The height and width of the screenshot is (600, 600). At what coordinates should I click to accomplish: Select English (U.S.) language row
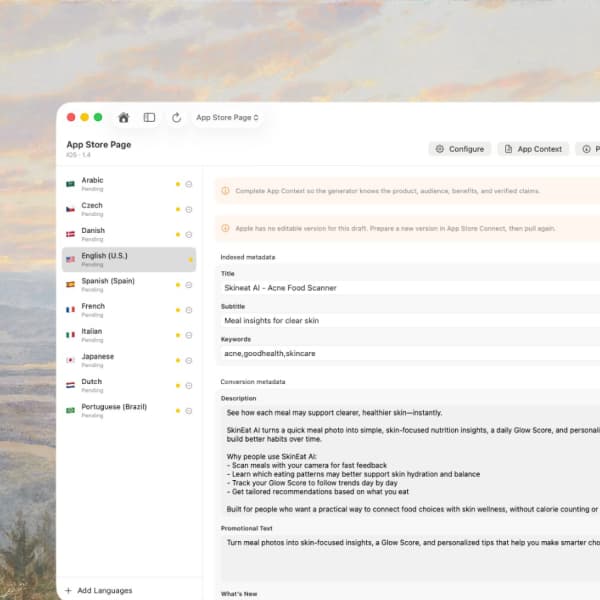coord(129,260)
